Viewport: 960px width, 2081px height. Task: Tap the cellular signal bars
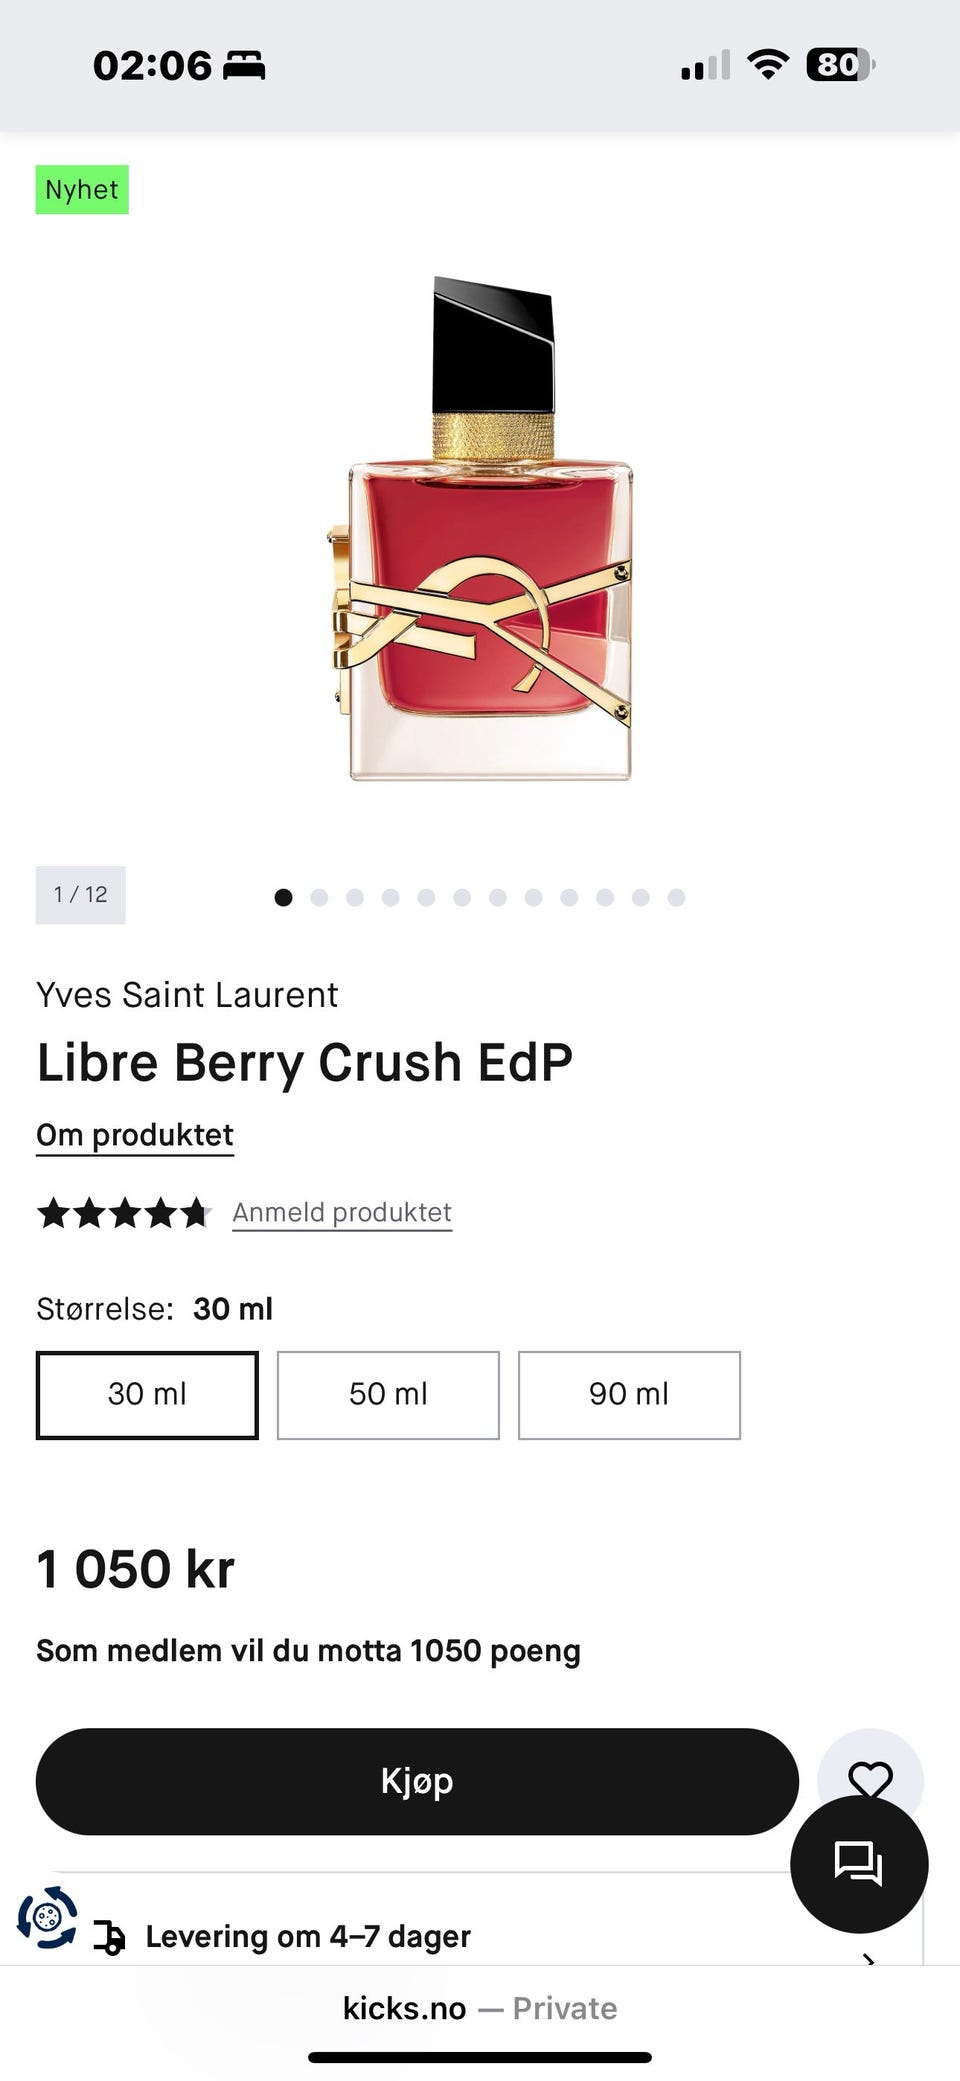(x=705, y=66)
